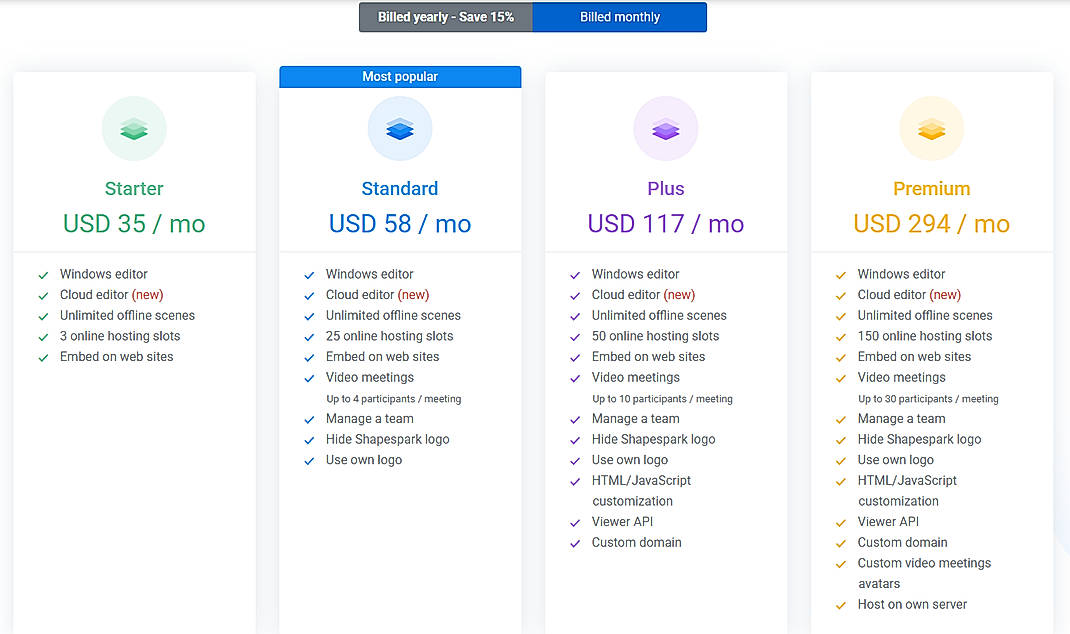The height and width of the screenshot is (634, 1070).
Task: Click Premium's Custom video meetings avatars checkmark
Action: point(841,564)
